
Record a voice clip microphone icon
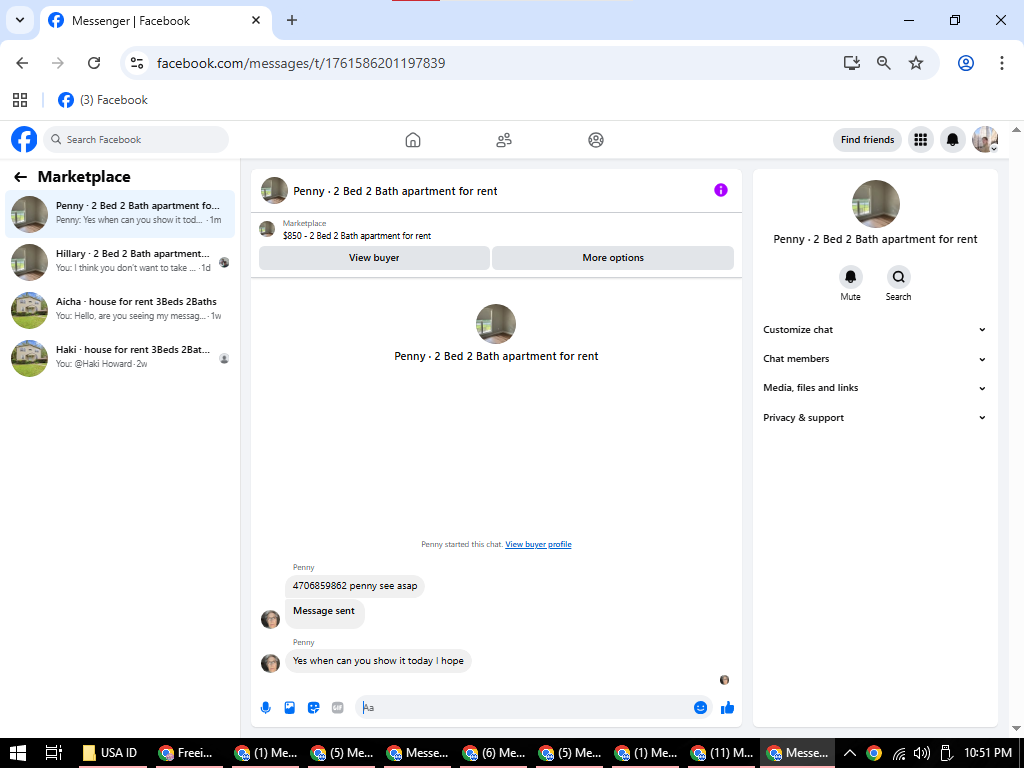coord(266,707)
